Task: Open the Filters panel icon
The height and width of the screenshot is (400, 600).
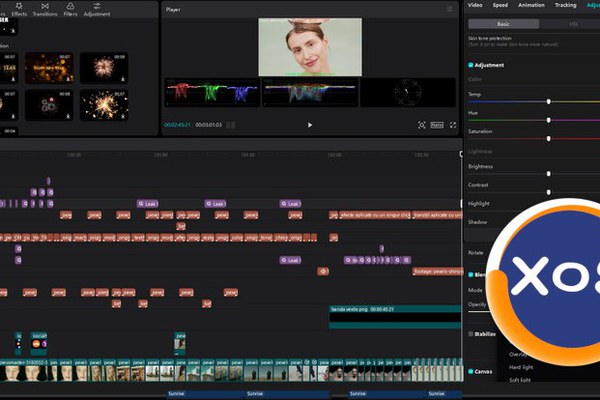Action: tap(70, 9)
